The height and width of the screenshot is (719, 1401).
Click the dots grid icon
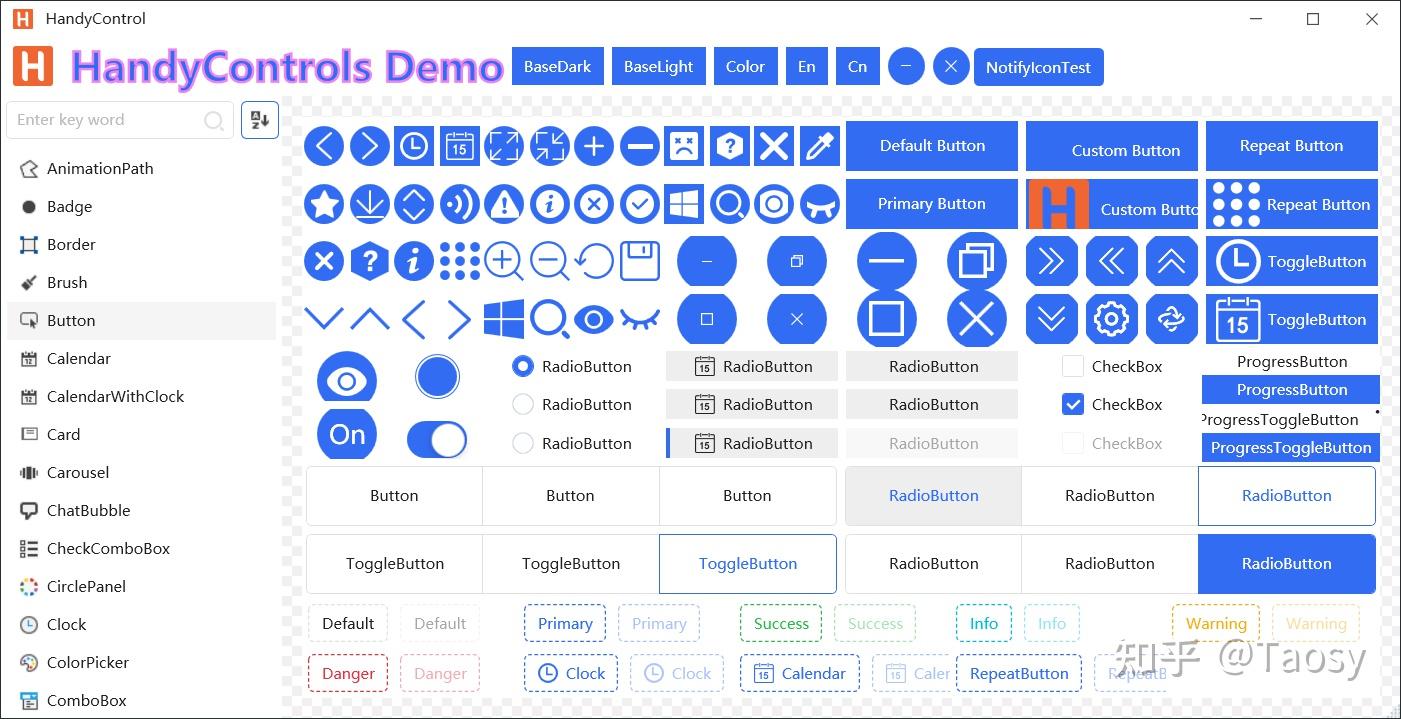coord(459,261)
